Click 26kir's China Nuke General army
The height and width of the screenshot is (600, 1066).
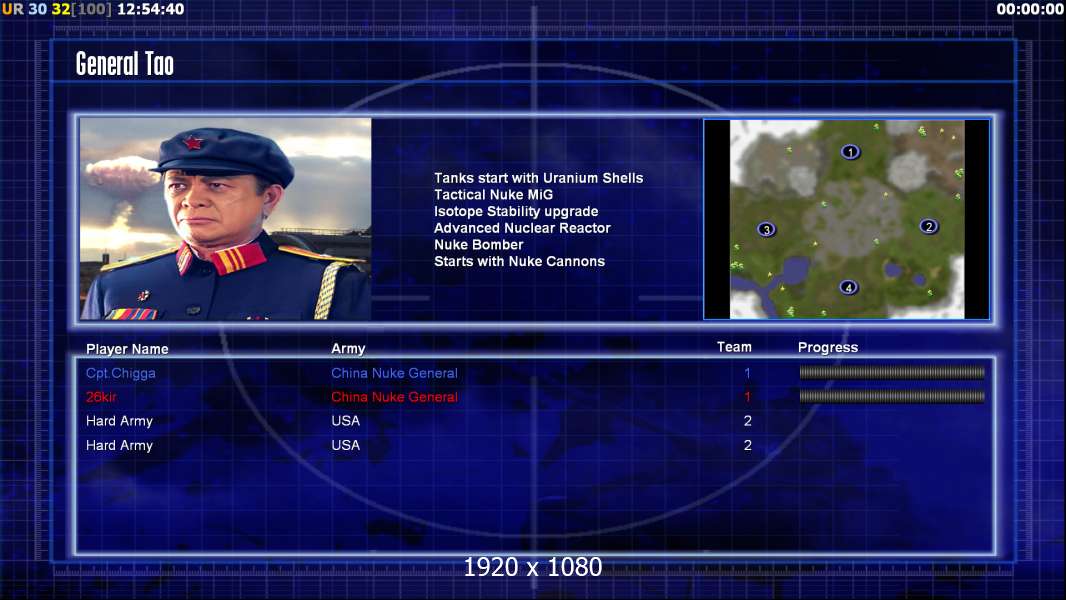pos(394,397)
